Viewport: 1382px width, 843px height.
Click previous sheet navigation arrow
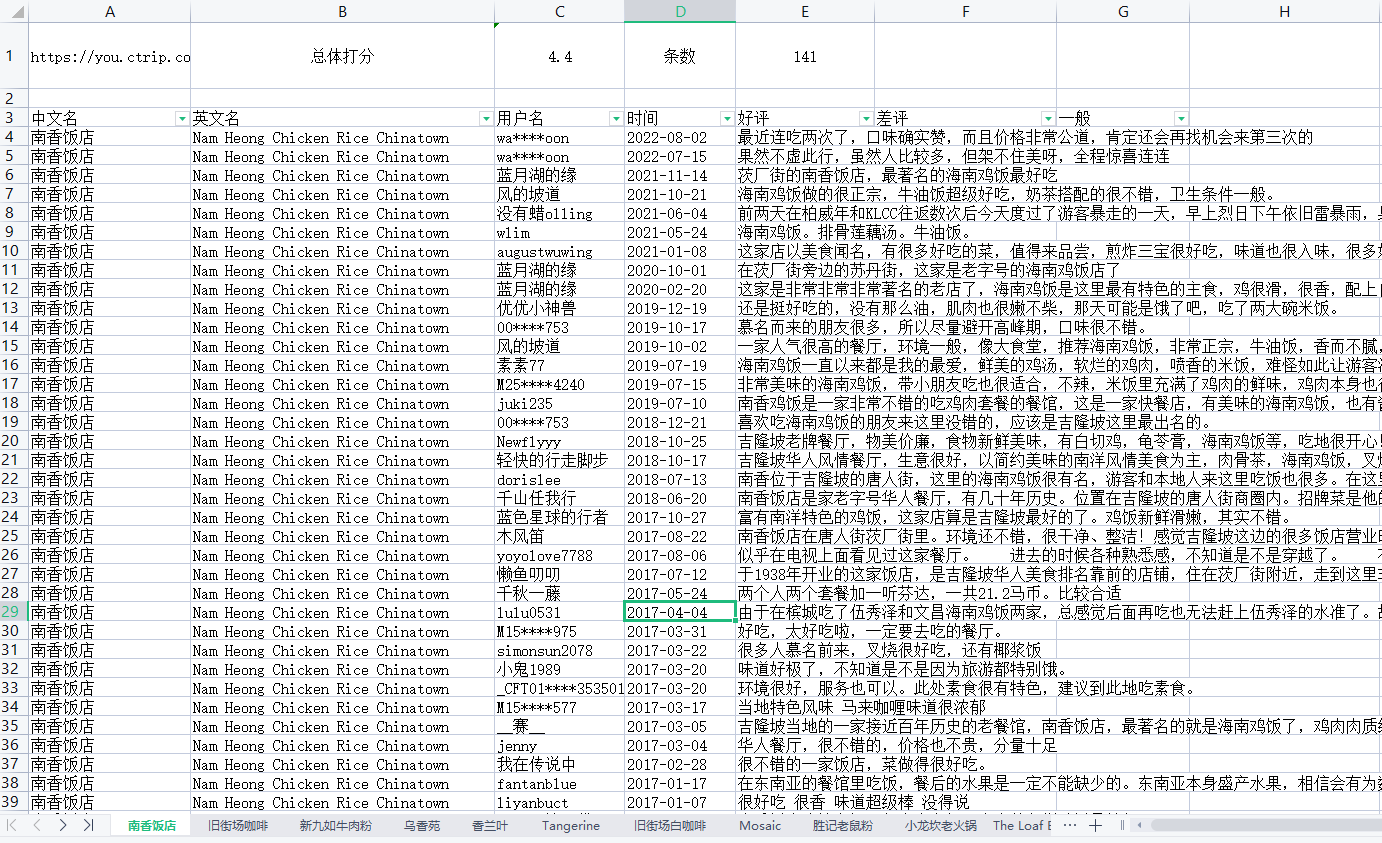pos(37,825)
